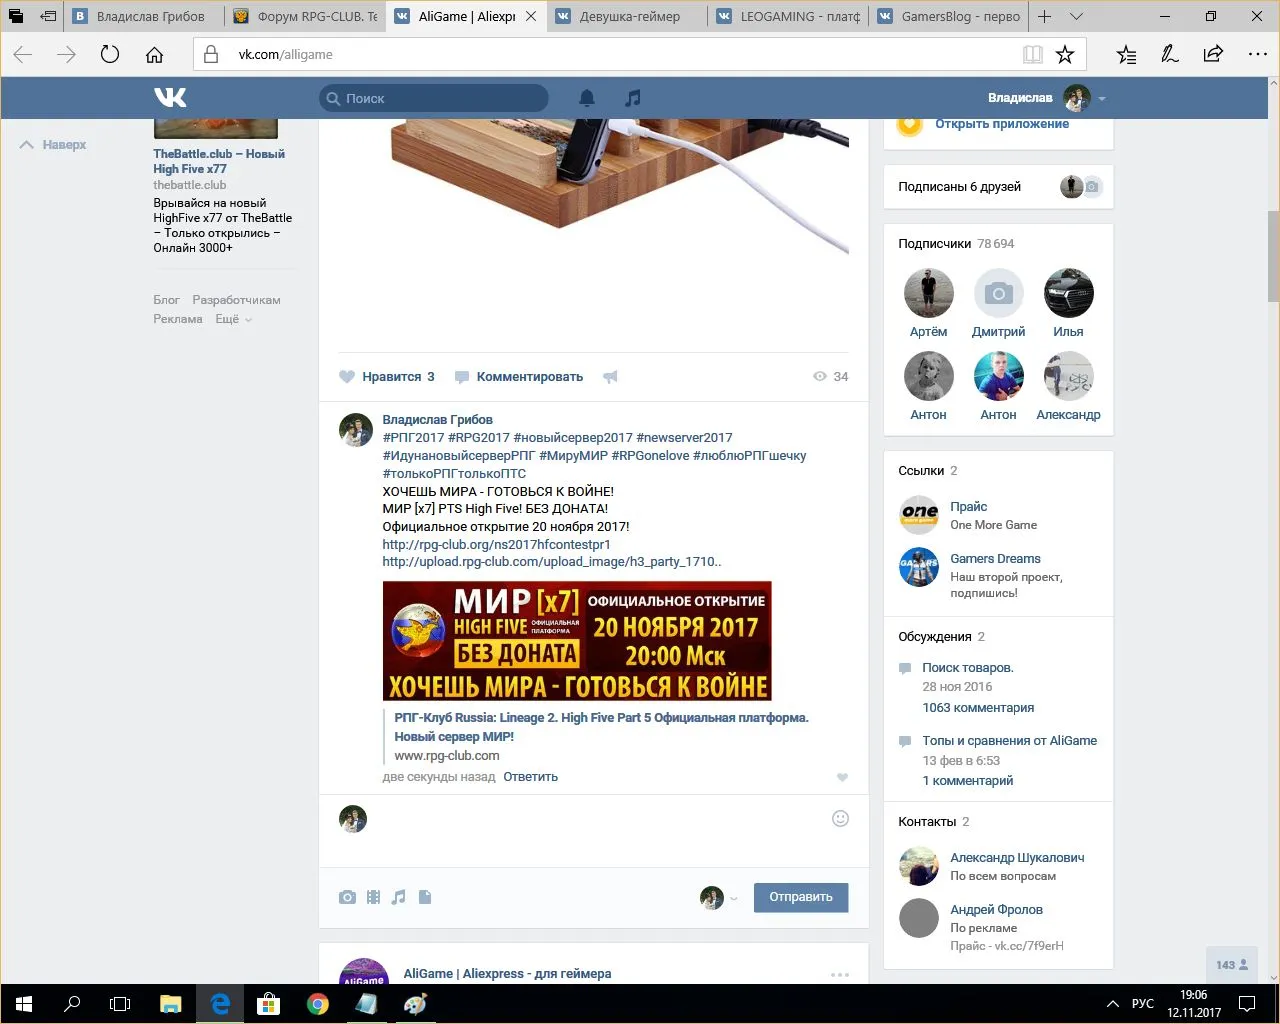Open hashtag #РПГ2017
1280x1024 pixels.
tap(413, 438)
